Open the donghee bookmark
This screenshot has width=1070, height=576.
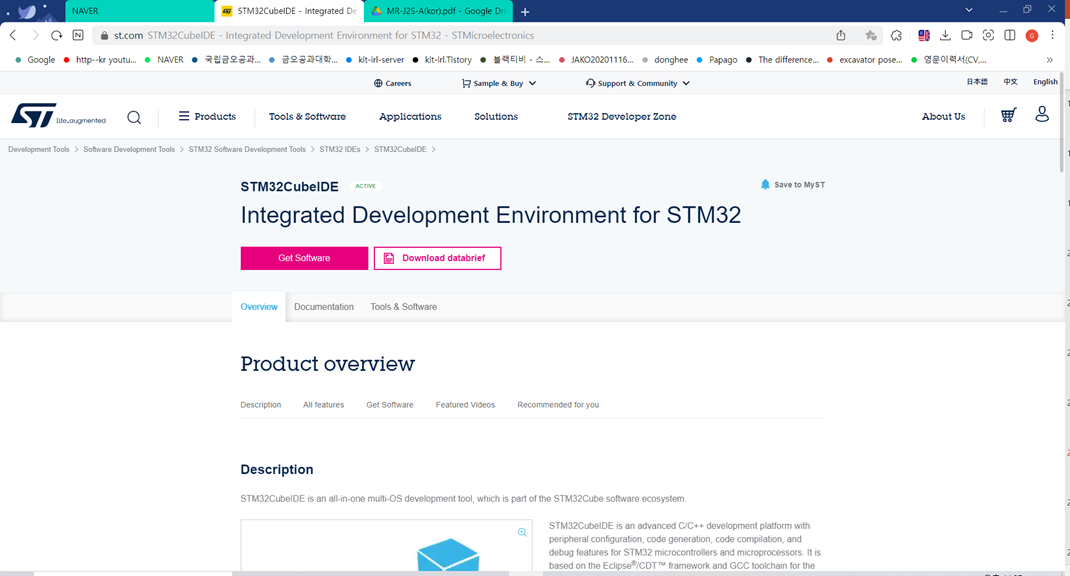point(665,60)
